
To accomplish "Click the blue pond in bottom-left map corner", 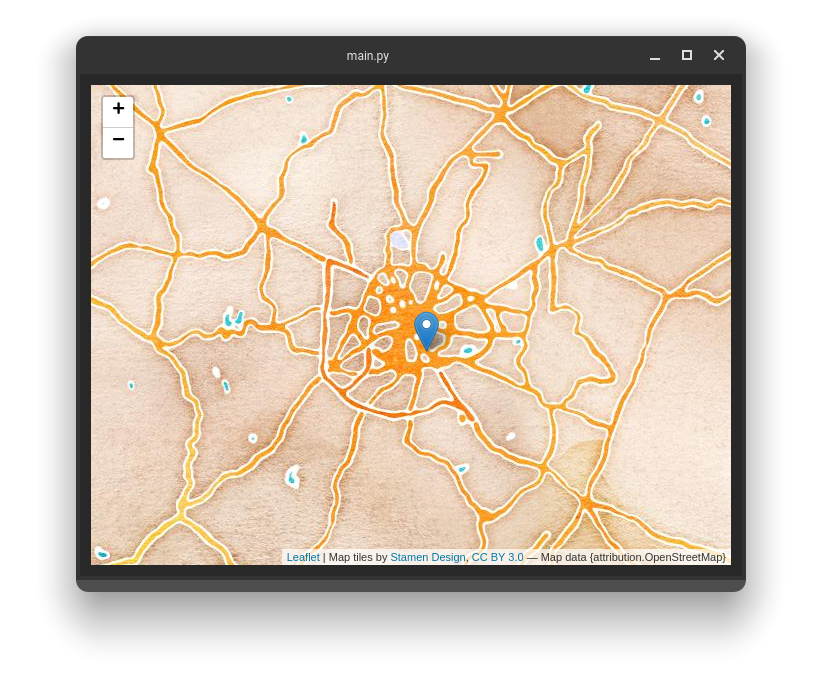I will pos(101,553).
